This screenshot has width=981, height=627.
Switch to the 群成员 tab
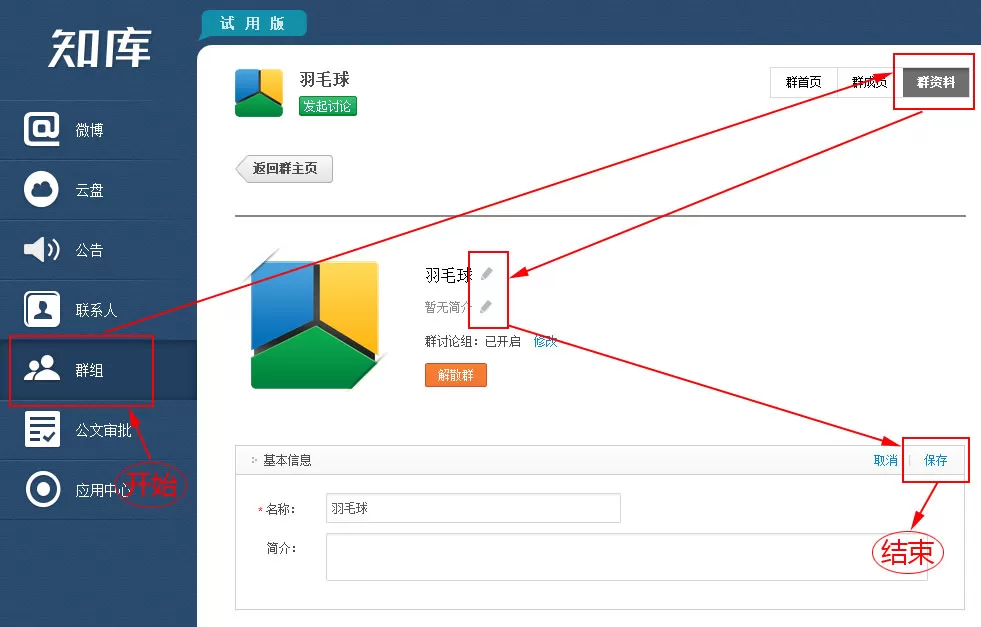click(x=870, y=82)
